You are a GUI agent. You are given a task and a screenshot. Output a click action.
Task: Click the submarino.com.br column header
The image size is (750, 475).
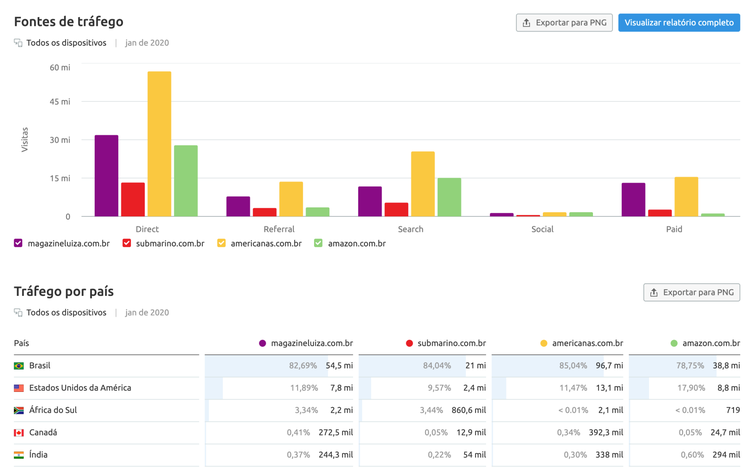[452, 343]
